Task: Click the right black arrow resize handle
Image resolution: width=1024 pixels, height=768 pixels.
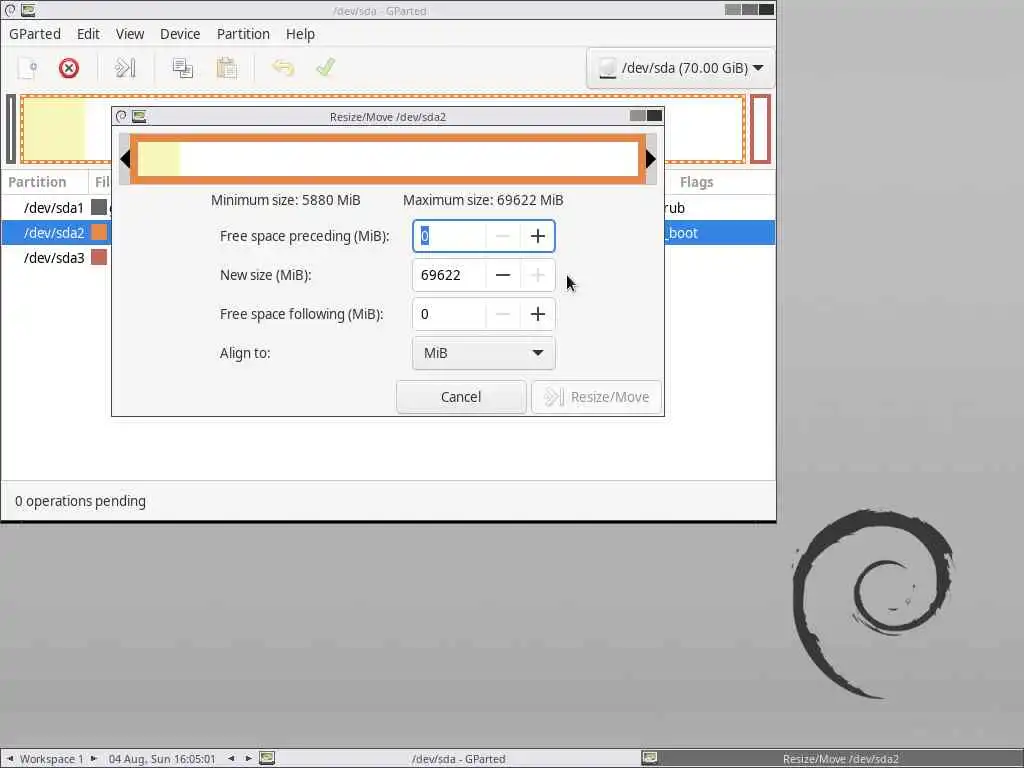Action: click(x=650, y=159)
